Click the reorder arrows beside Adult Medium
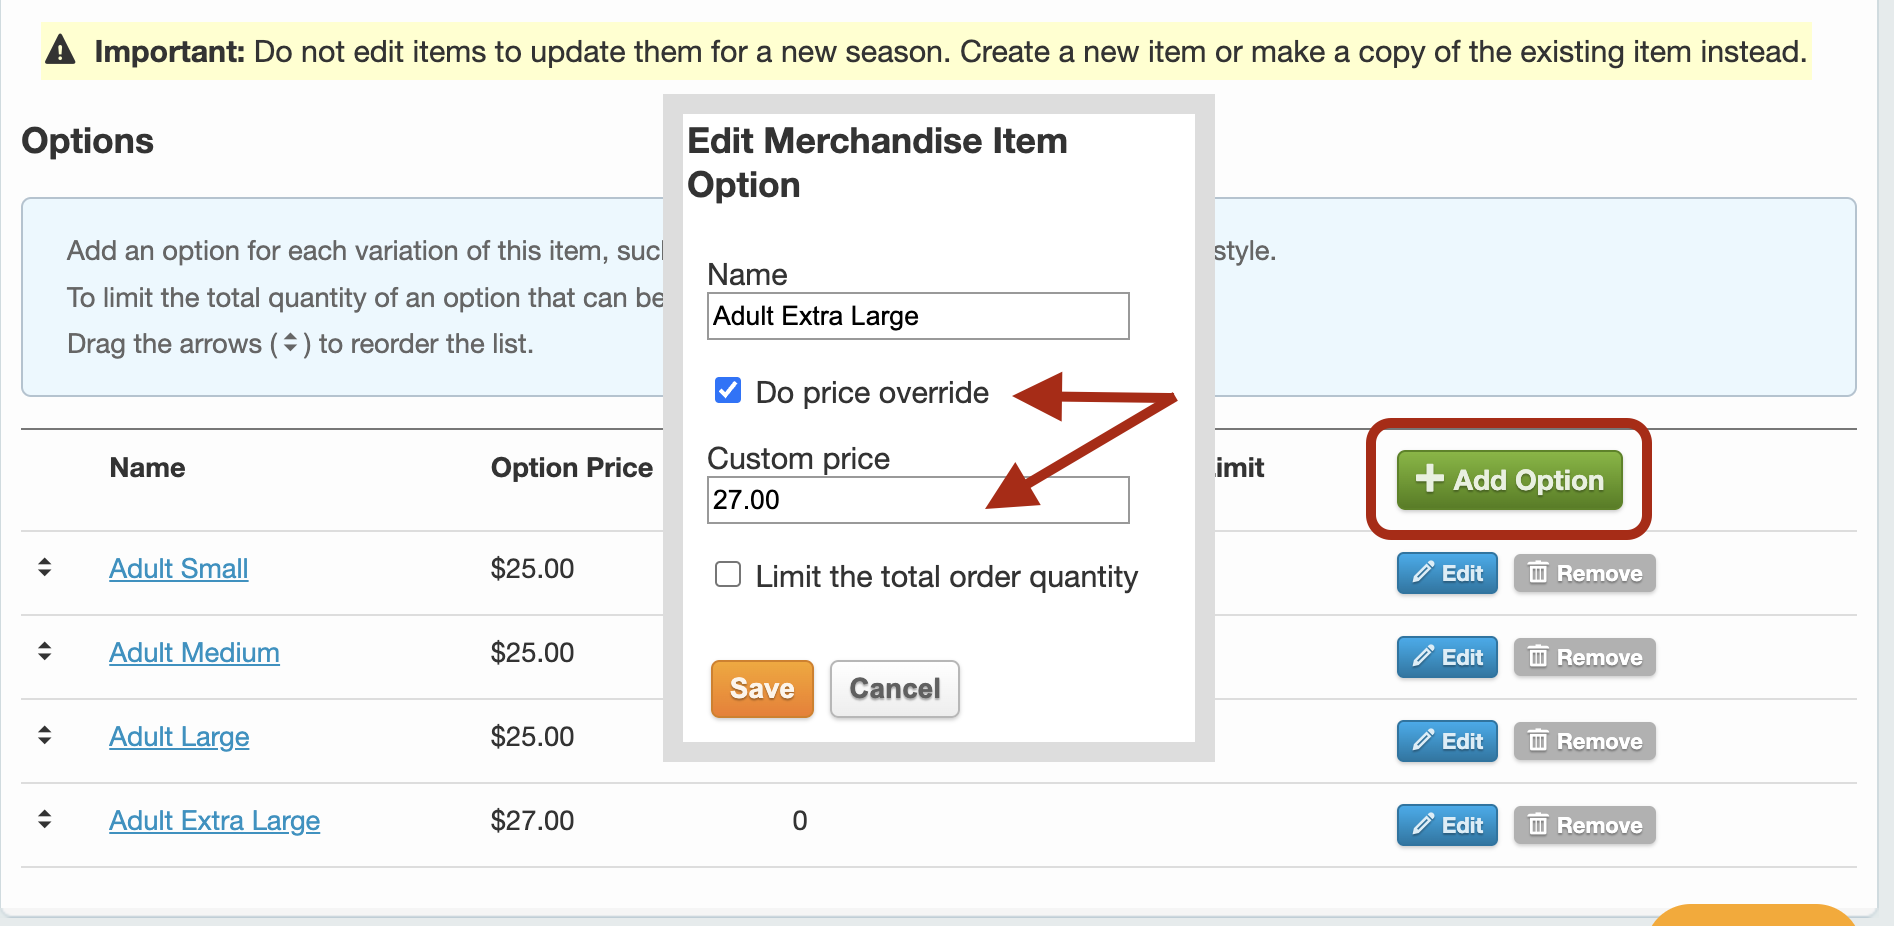 tap(44, 652)
